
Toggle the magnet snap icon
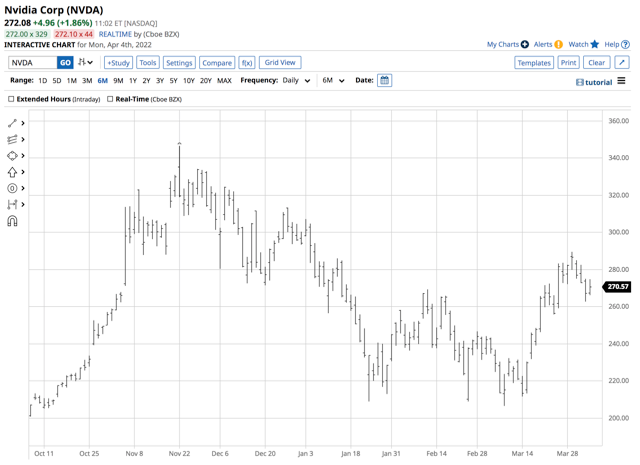click(x=12, y=221)
